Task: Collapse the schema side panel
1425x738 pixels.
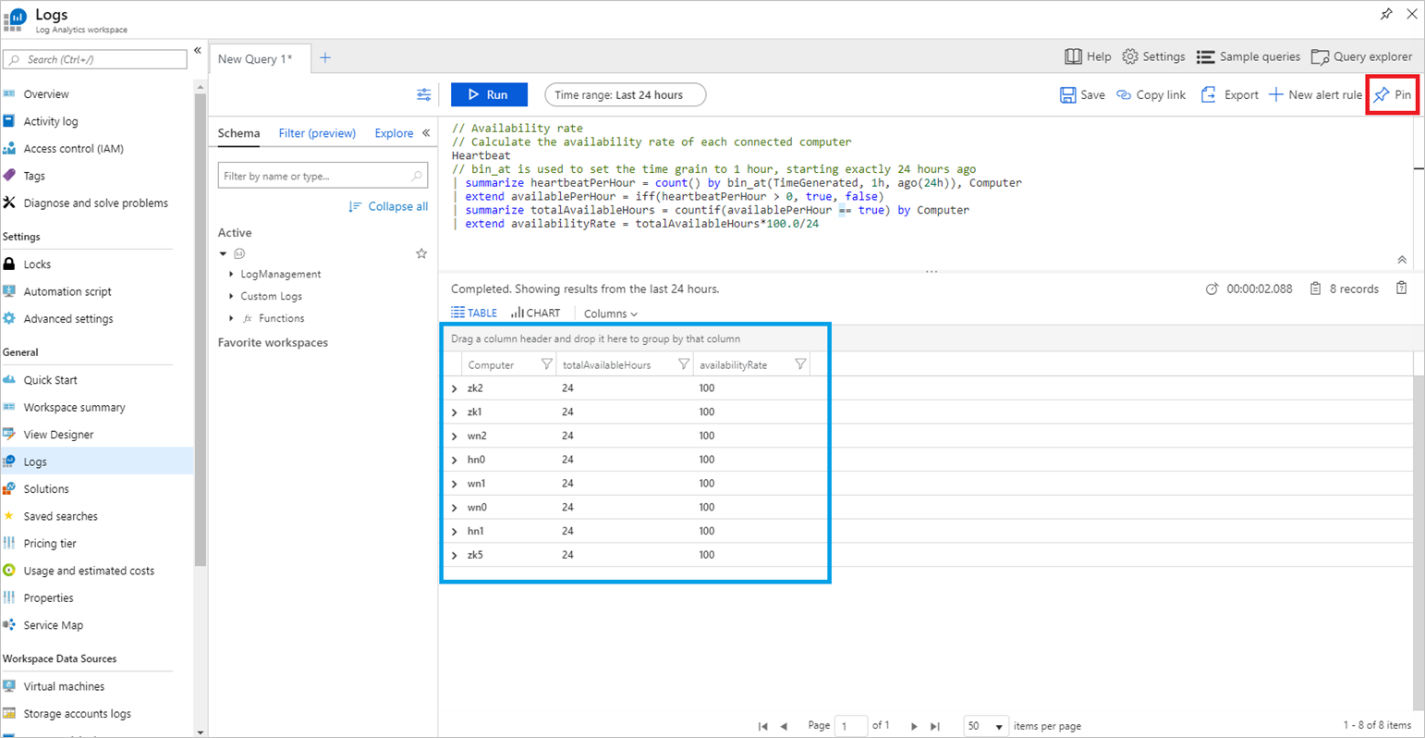Action: tap(426, 133)
